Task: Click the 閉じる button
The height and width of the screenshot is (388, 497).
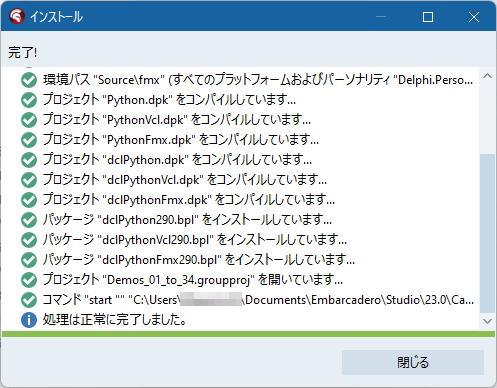Action: [x=413, y=362]
